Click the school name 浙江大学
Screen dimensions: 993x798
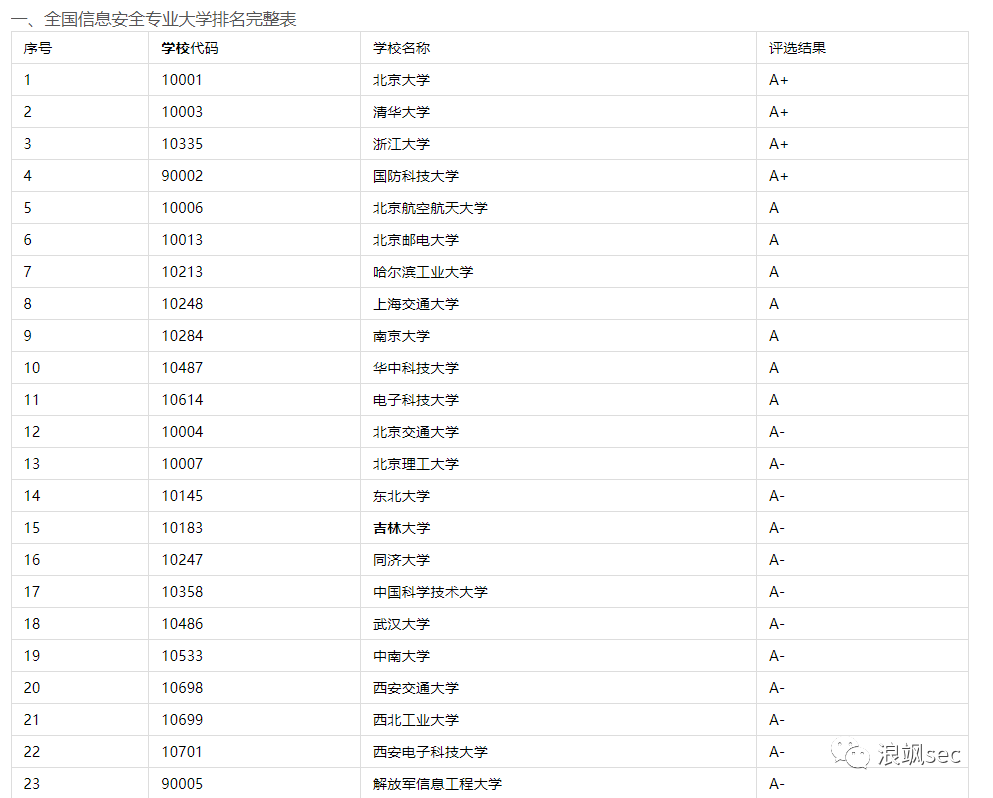pyautogui.click(x=402, y=144)
